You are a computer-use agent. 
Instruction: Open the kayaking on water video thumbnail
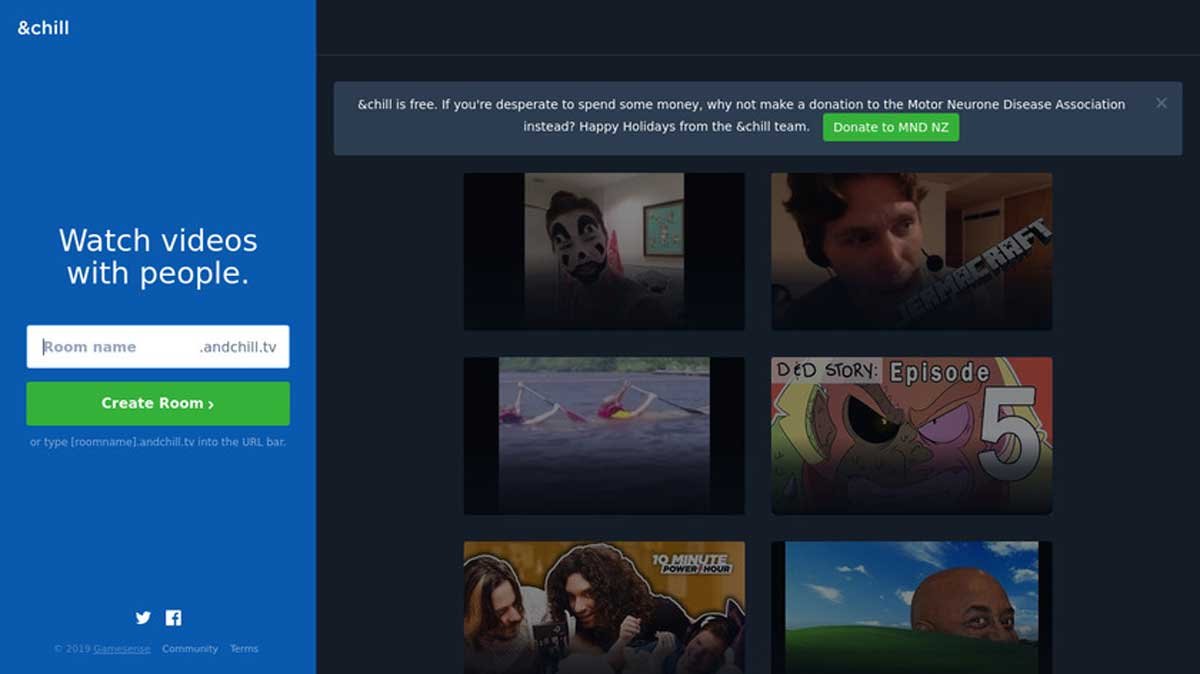point(604,435)
